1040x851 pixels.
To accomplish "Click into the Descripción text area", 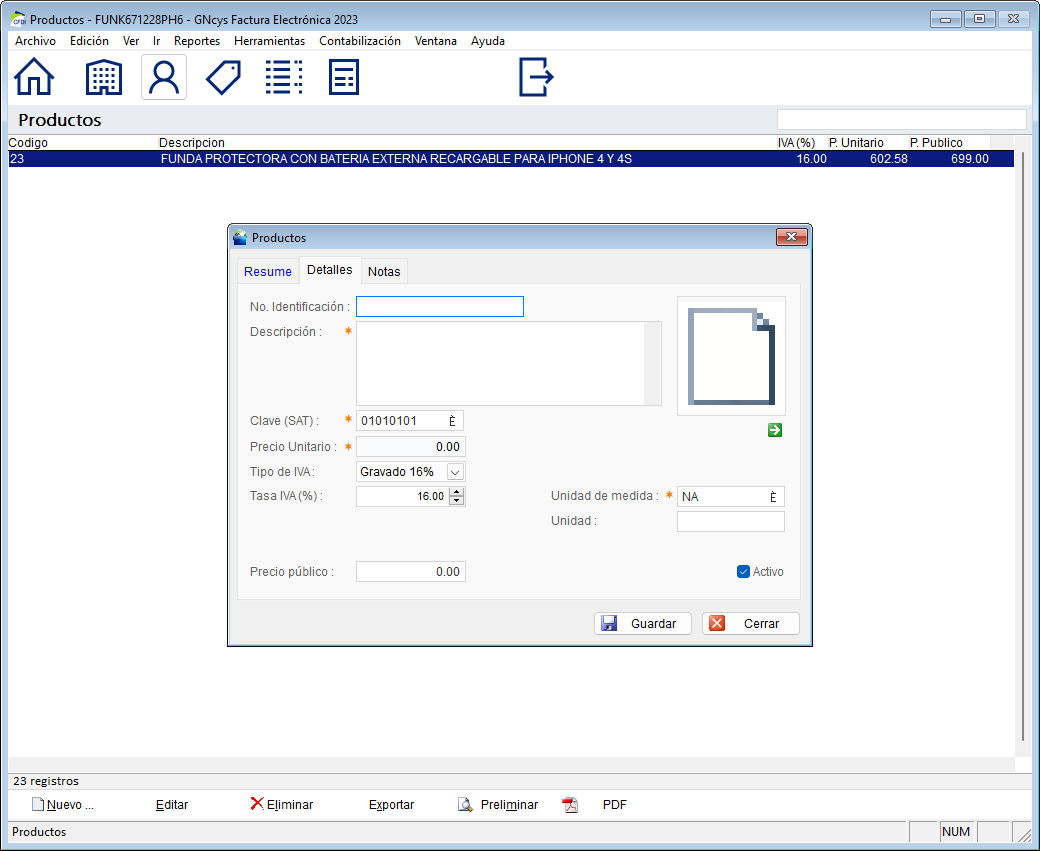I will tap(500, 363).
